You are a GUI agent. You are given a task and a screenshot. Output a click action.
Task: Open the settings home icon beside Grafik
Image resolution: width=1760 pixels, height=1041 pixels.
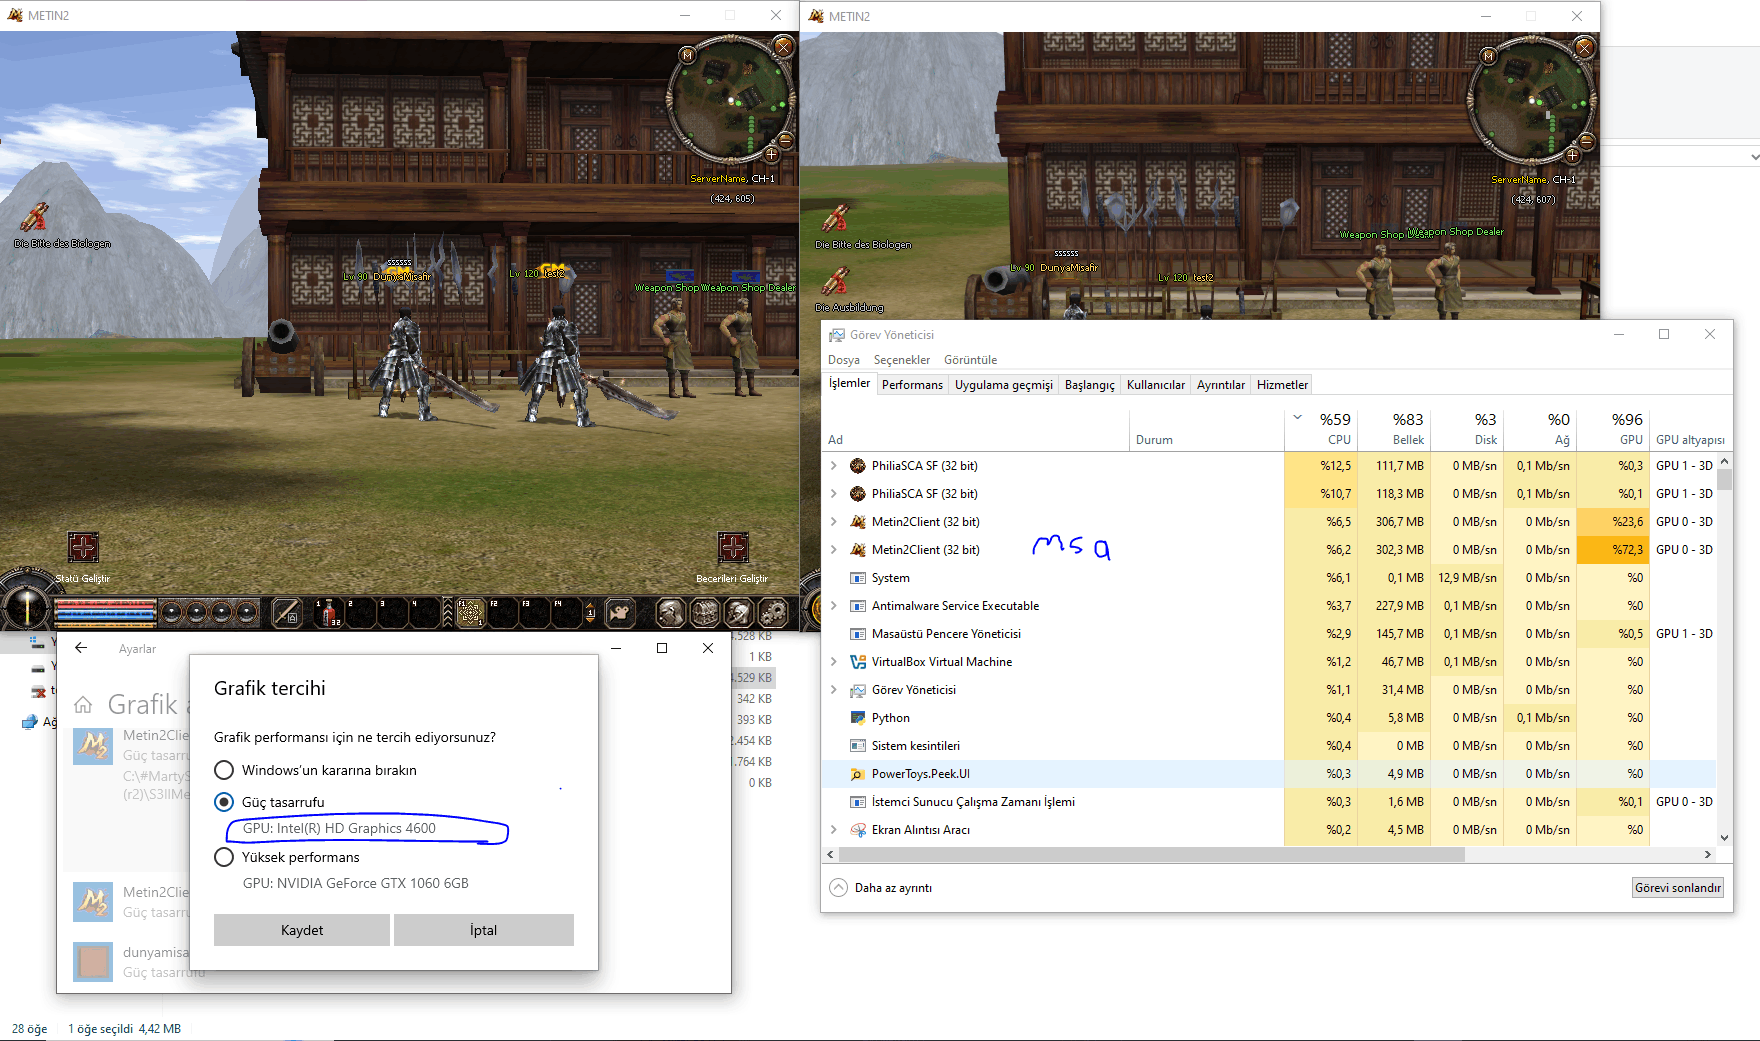[x=84, y=705]
